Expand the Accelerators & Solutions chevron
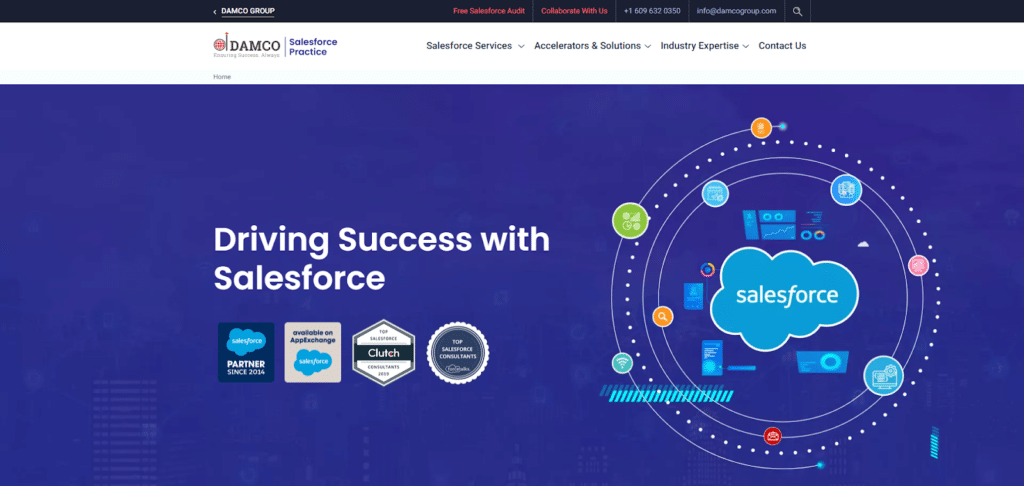1024x486 pixels. tap(647, 46)
